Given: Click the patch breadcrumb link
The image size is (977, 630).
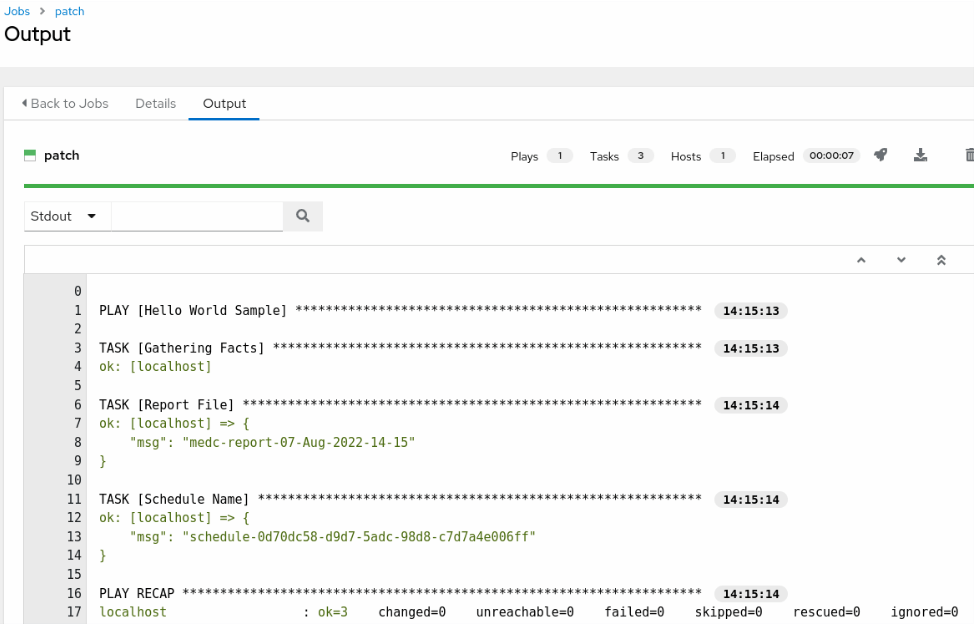Looking at the screenshot, I should click(69, 11).
